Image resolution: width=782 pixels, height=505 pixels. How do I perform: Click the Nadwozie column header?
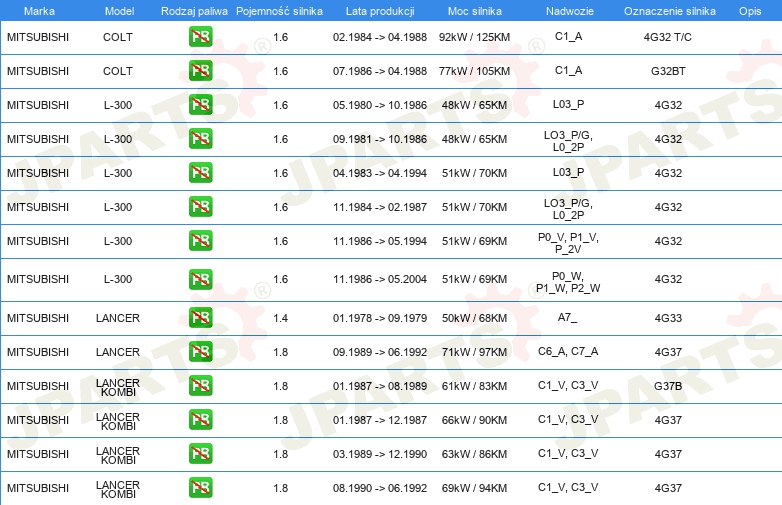click(x=570, y=11)
